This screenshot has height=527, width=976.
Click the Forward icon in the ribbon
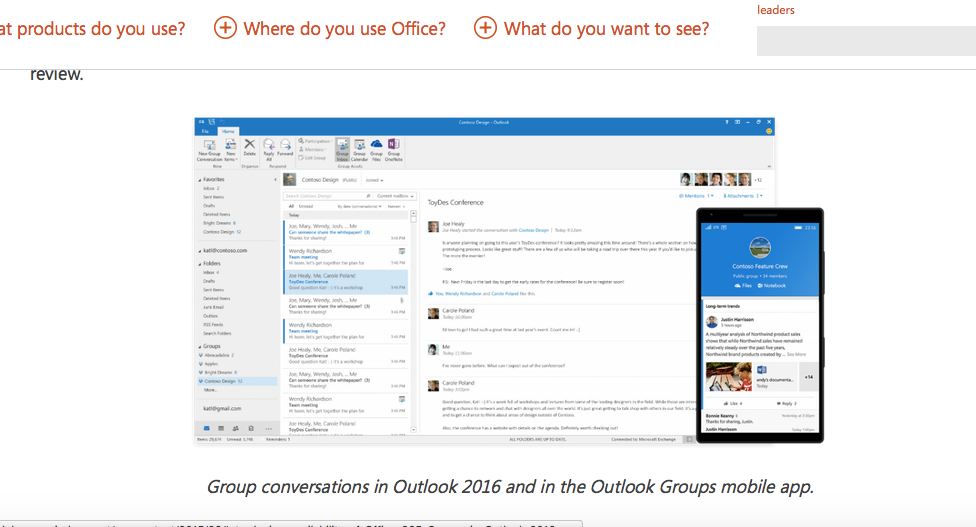[x=285, y=148]
